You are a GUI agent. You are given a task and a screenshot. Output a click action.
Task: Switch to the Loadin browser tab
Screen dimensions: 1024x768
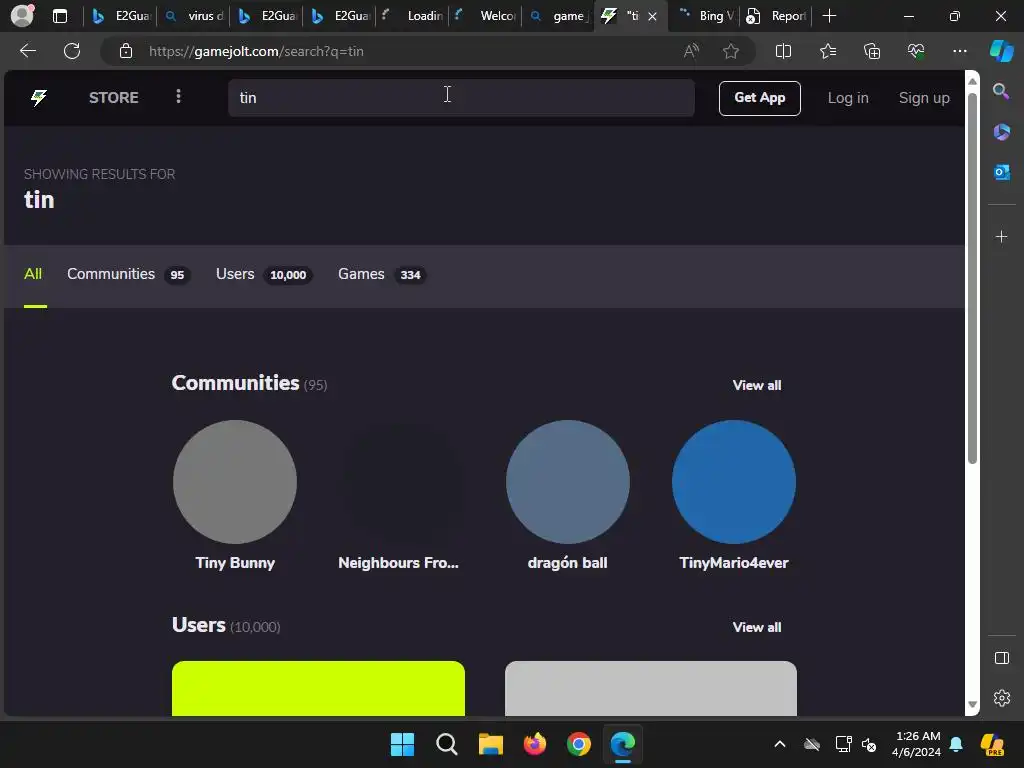(x=413, y=16)
